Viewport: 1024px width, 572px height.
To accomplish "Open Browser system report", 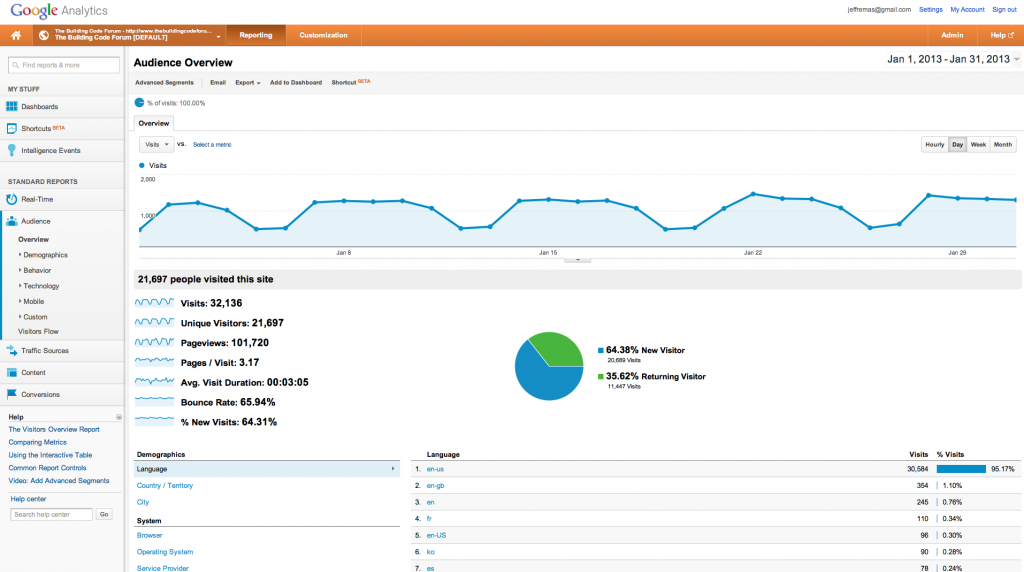I will 150,535.
